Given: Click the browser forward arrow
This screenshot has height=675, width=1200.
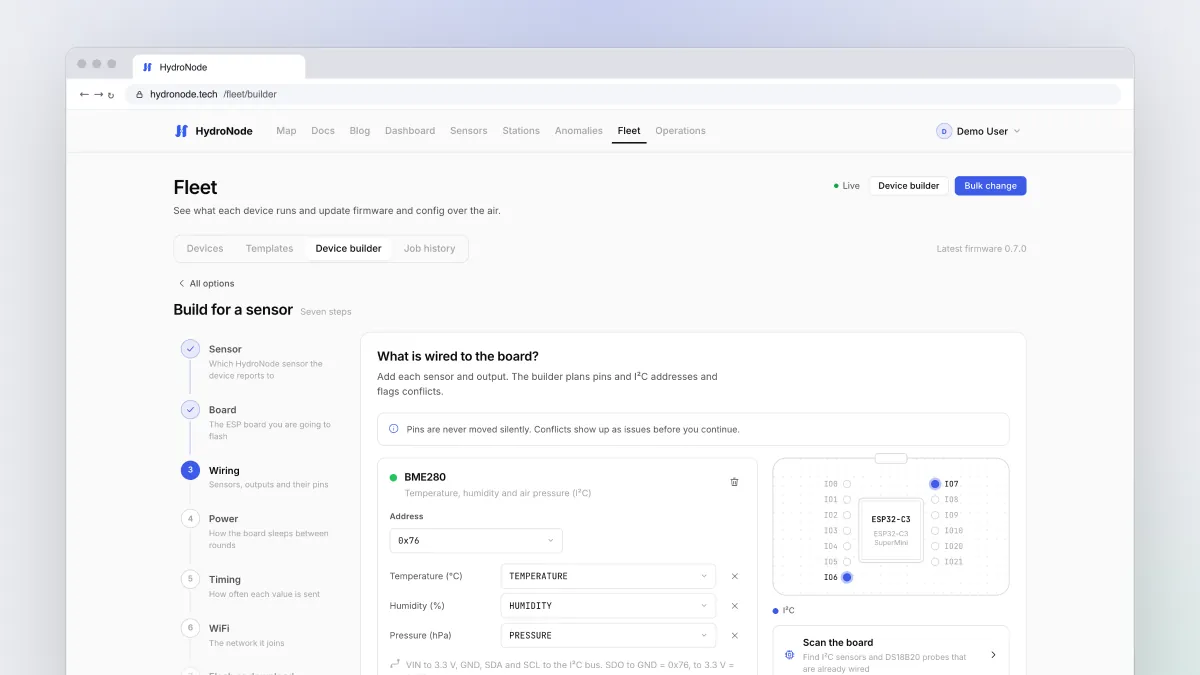Looking at the screenshot, I should tap(98, 94).
